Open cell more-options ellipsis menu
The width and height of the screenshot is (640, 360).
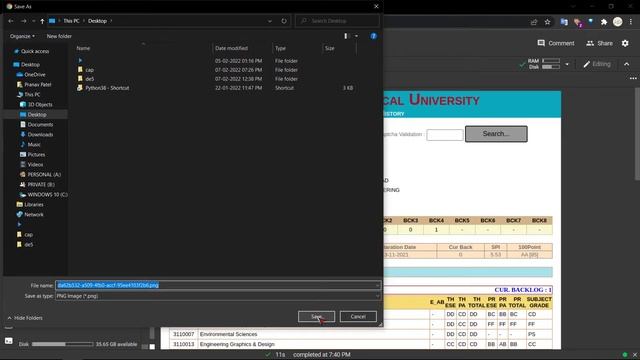pos(633,78)
